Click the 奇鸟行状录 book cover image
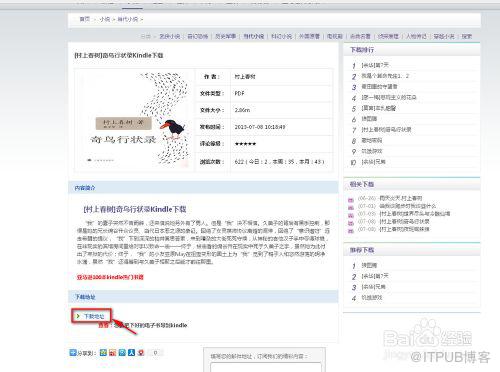 [135, 120]
